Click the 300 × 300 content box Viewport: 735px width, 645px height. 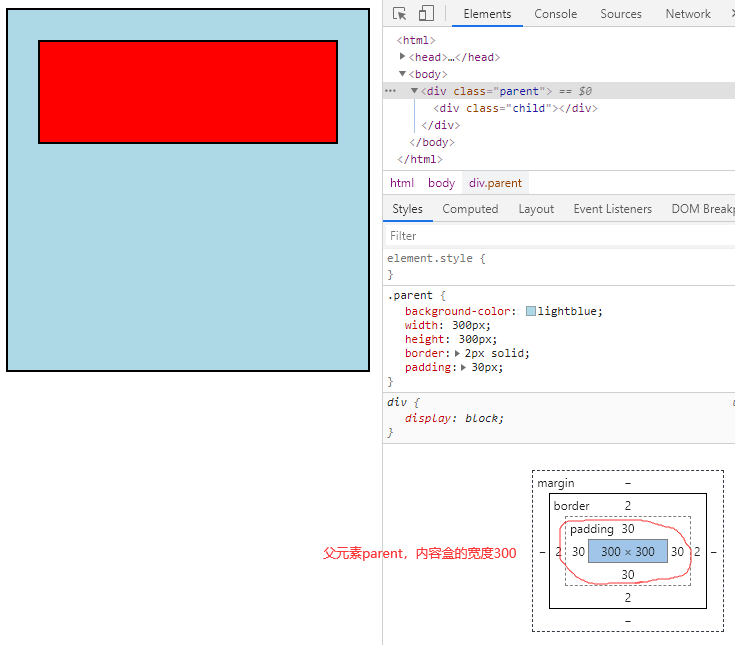[x=627, y=551]
